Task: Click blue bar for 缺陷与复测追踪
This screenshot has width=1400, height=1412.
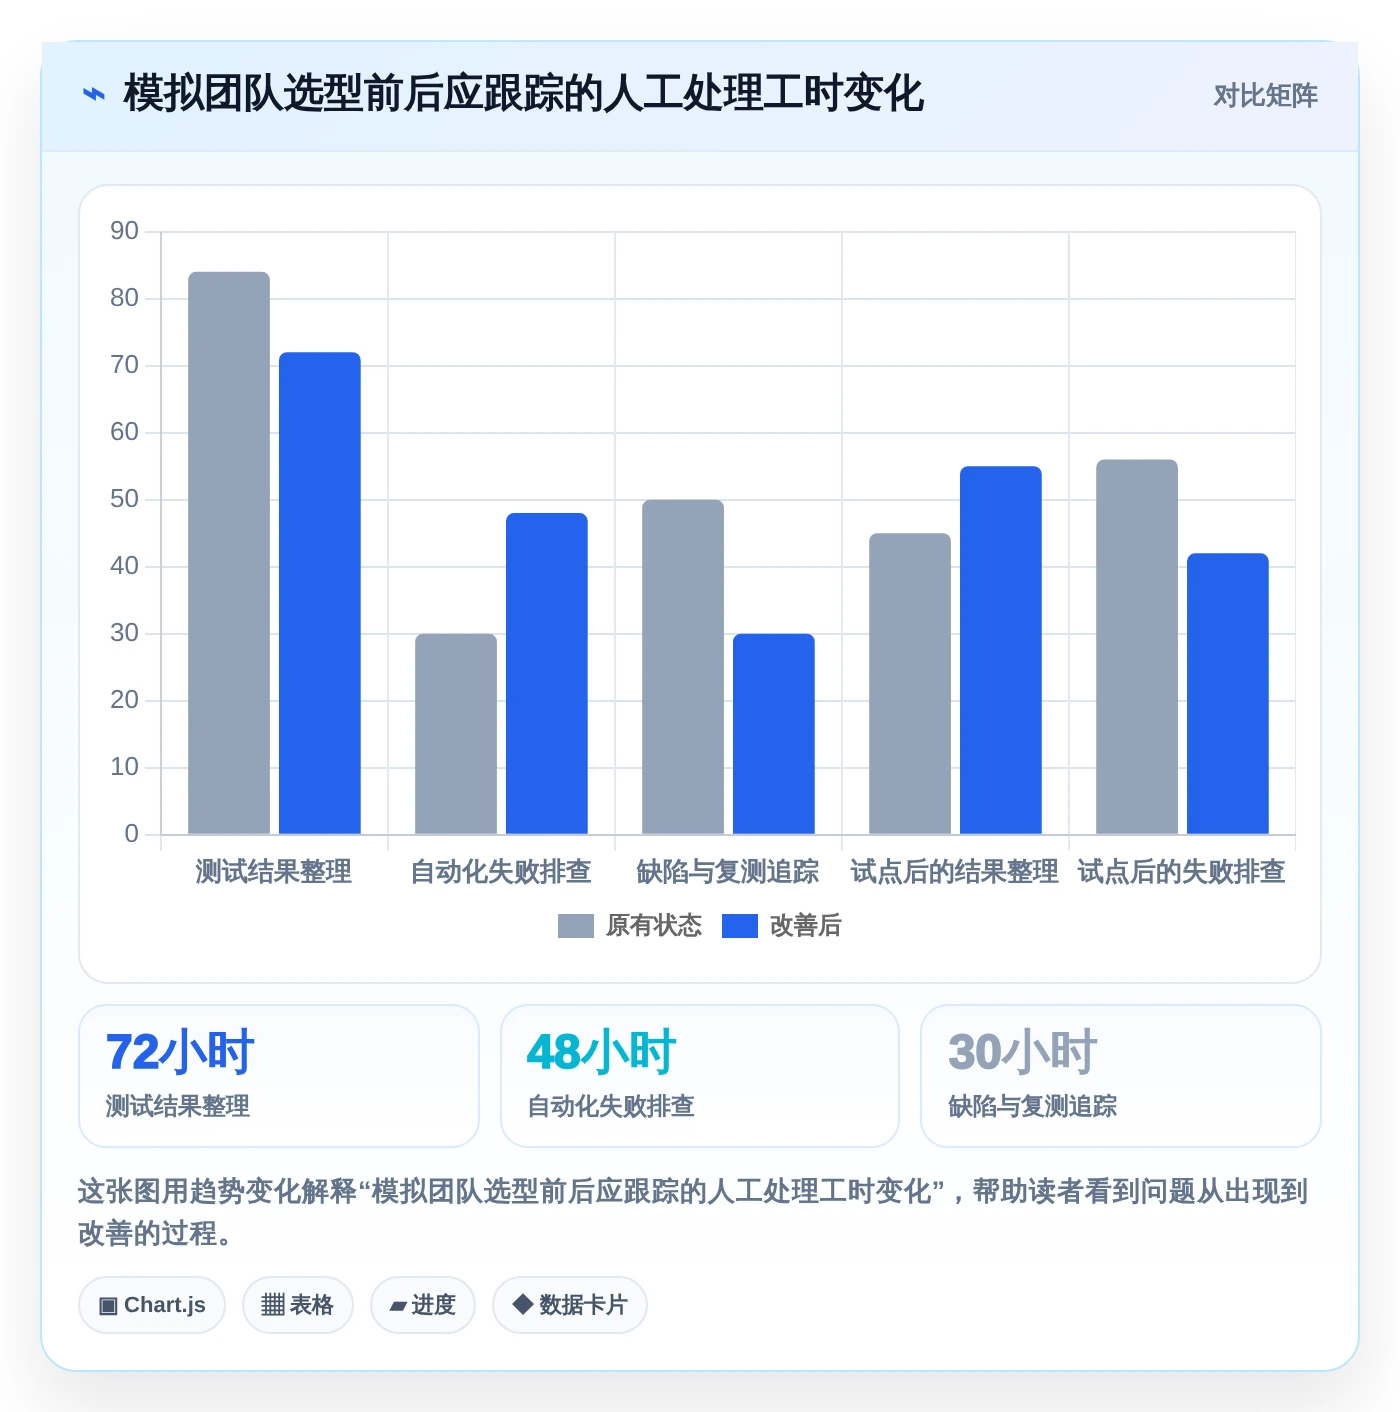Action: [774, 734]
